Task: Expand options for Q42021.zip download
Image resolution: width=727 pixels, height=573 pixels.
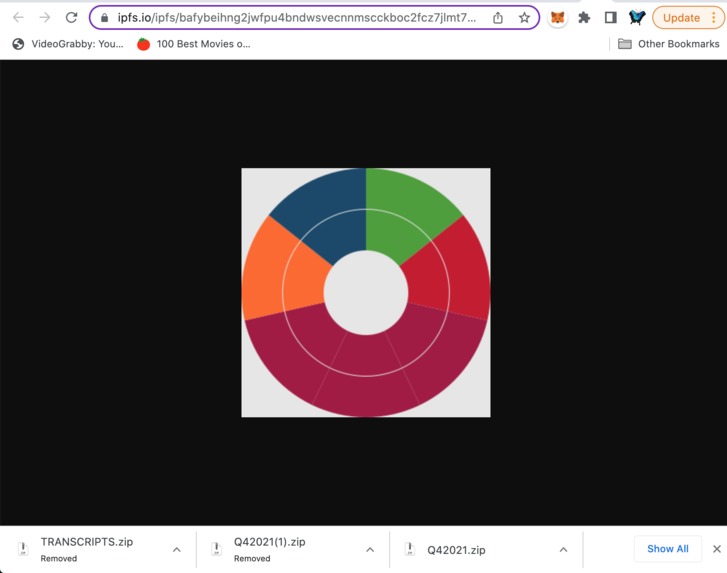Action: coord(563,549)
